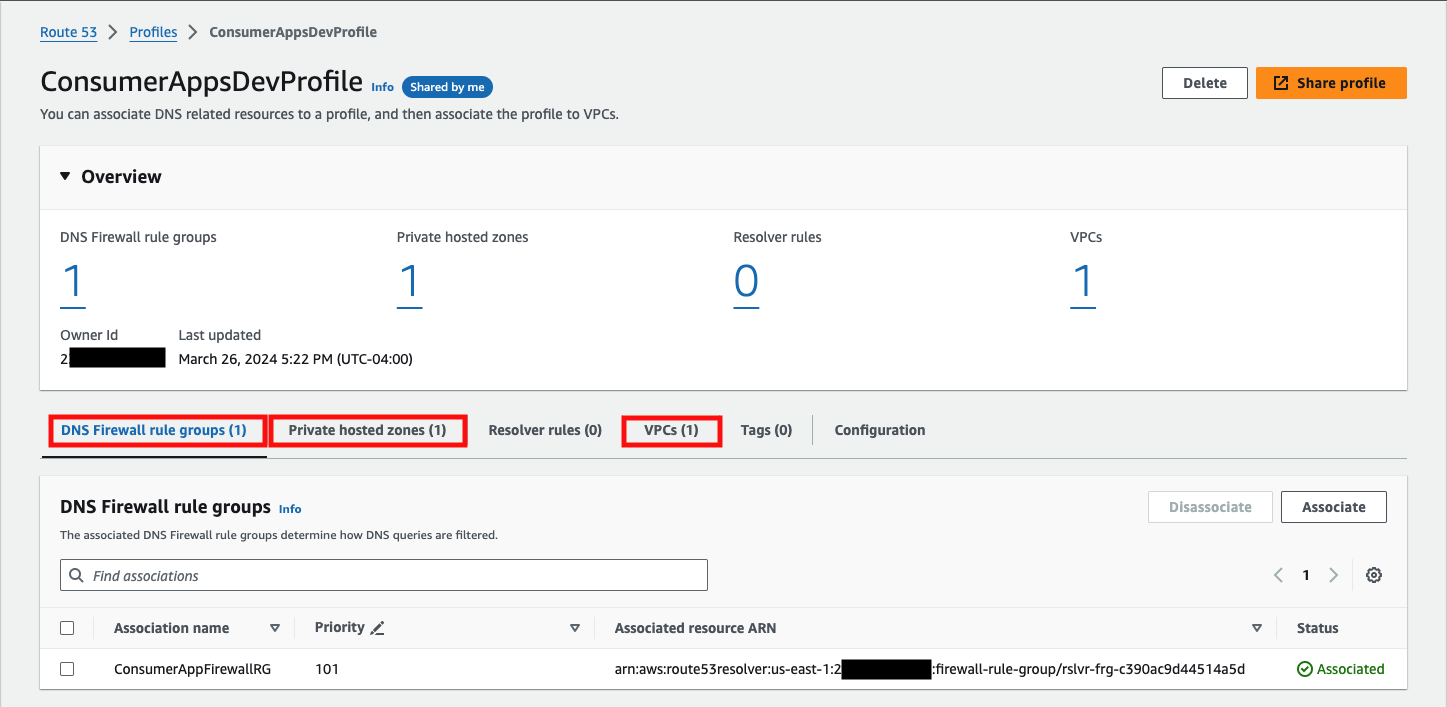Go to next page chevron
Image resolution: width=1447 pixels, height=707 pixels.
click(x=1333, y=575)
